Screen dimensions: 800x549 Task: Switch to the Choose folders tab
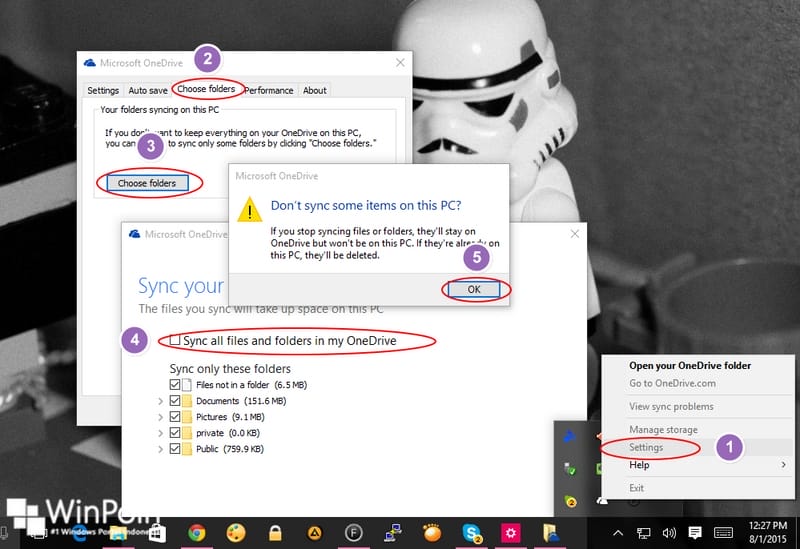[205, 89]
